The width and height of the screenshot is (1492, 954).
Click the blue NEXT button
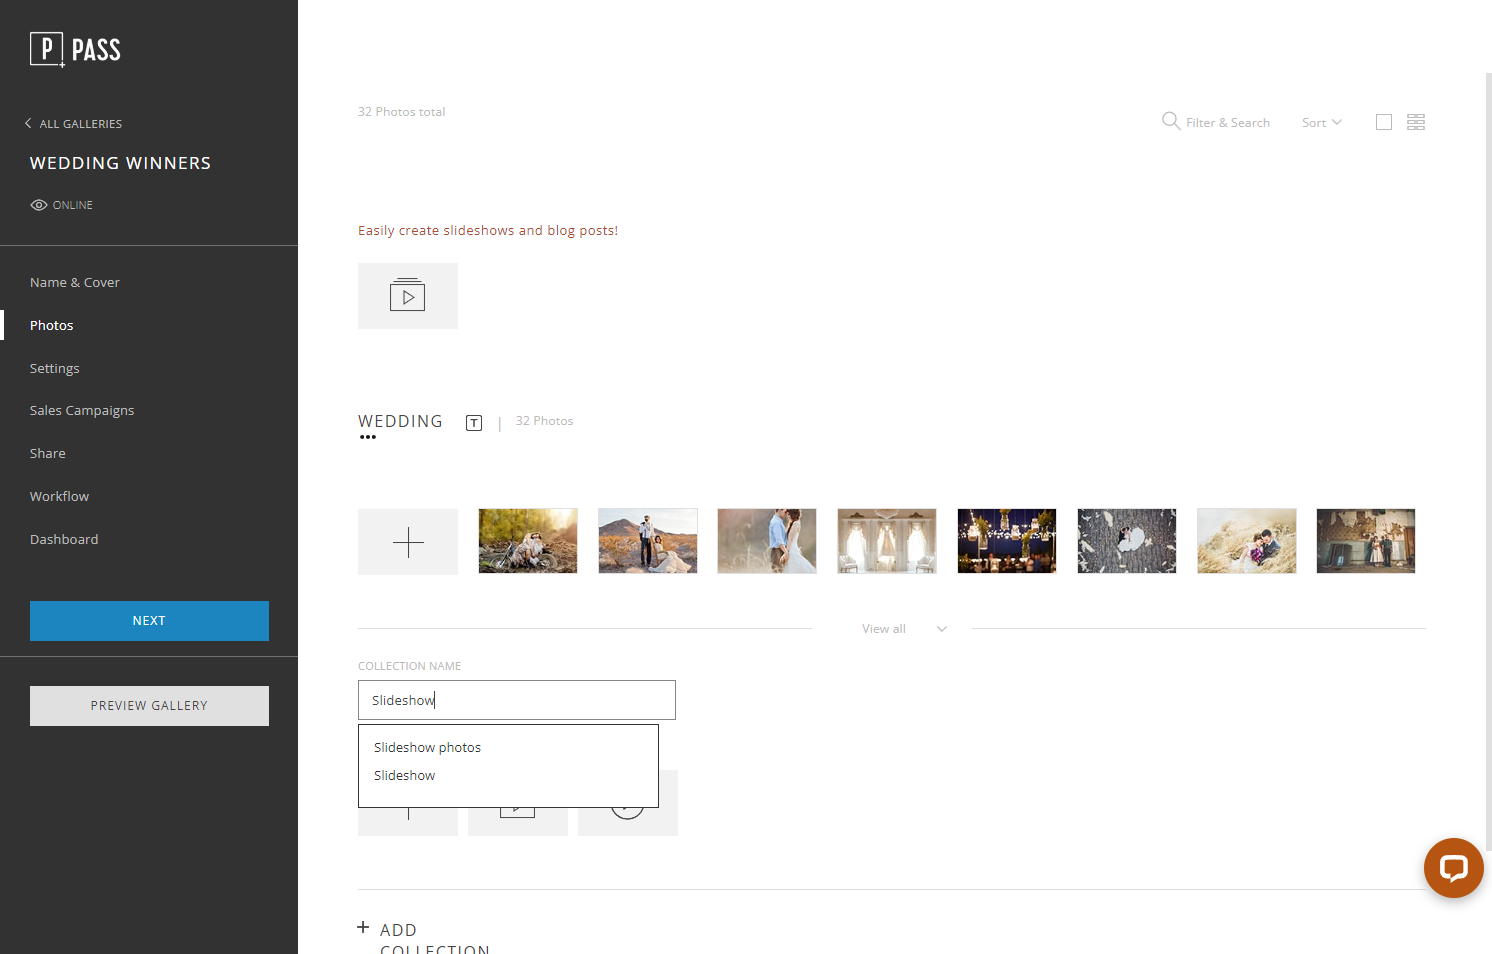point(149,621)
